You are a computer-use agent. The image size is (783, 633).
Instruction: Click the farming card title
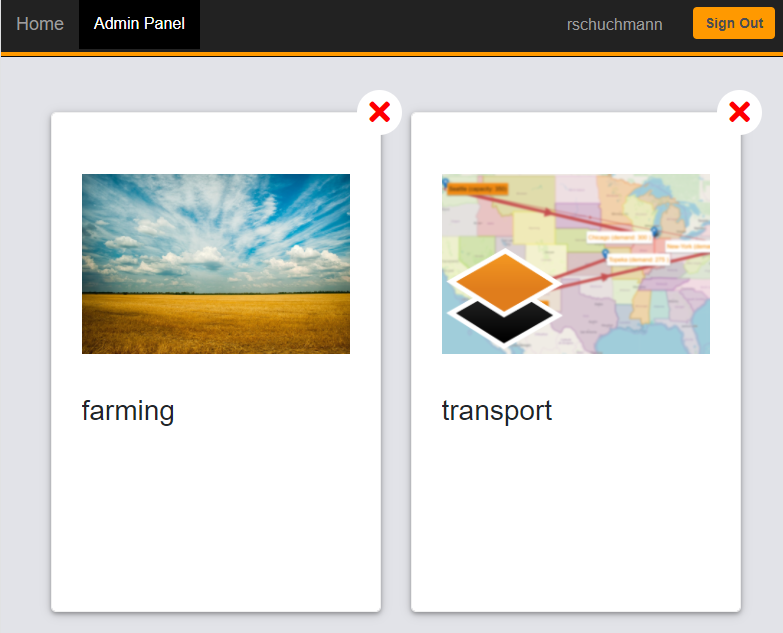click(x=128, y=410)
